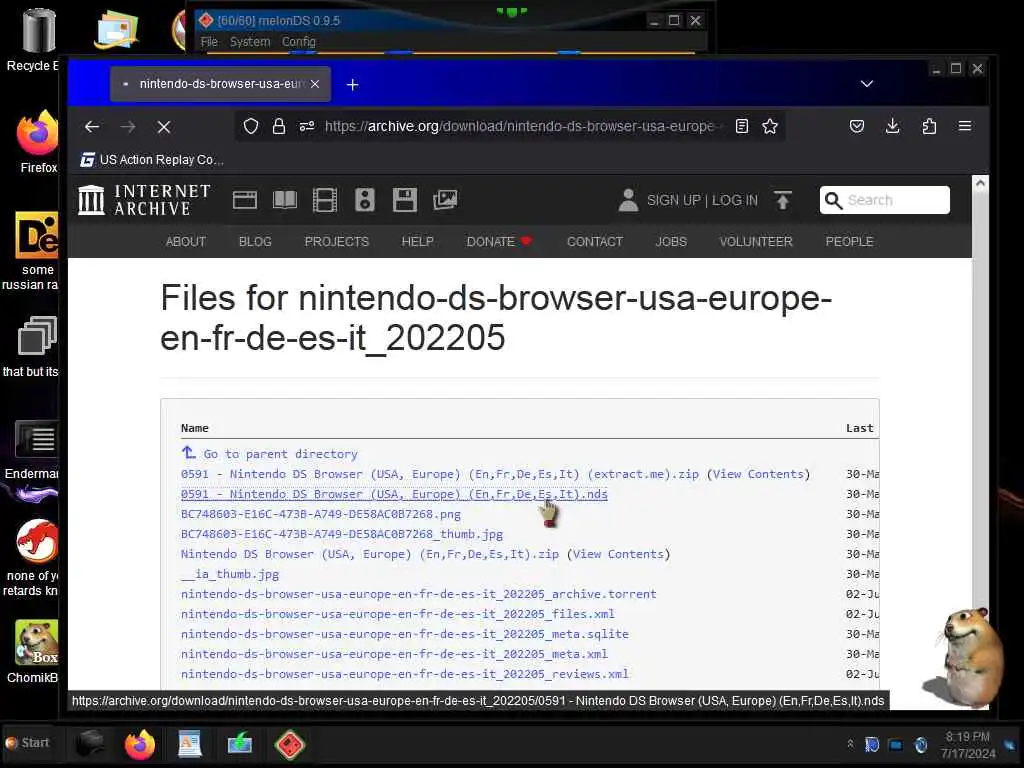Open the BLOG menu item
This screenshot has width=1024, height=768.
[255, 242]
